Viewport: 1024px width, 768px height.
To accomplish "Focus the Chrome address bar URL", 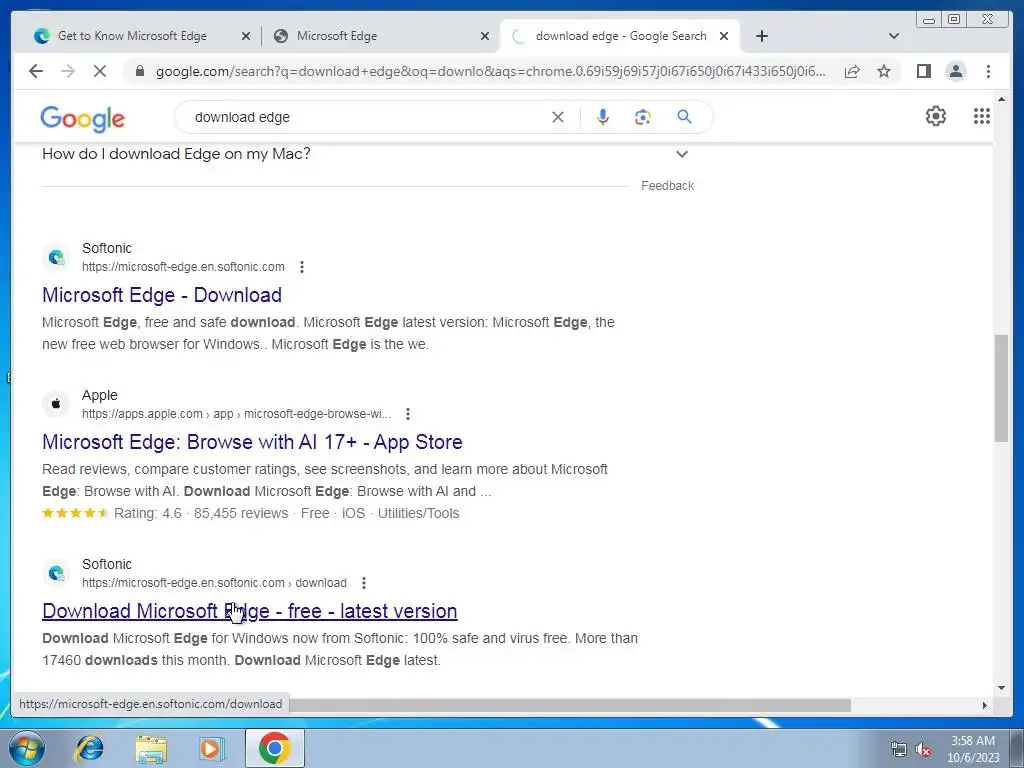I will coord(490,71).
